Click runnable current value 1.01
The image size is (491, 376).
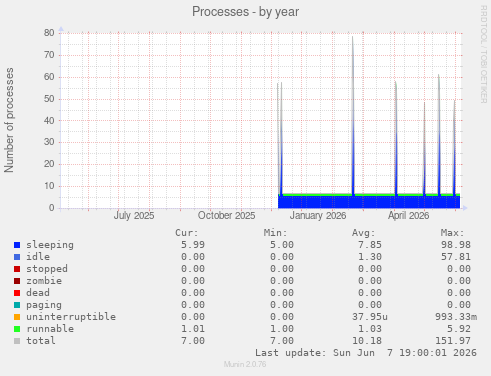(x=193, y=329)
